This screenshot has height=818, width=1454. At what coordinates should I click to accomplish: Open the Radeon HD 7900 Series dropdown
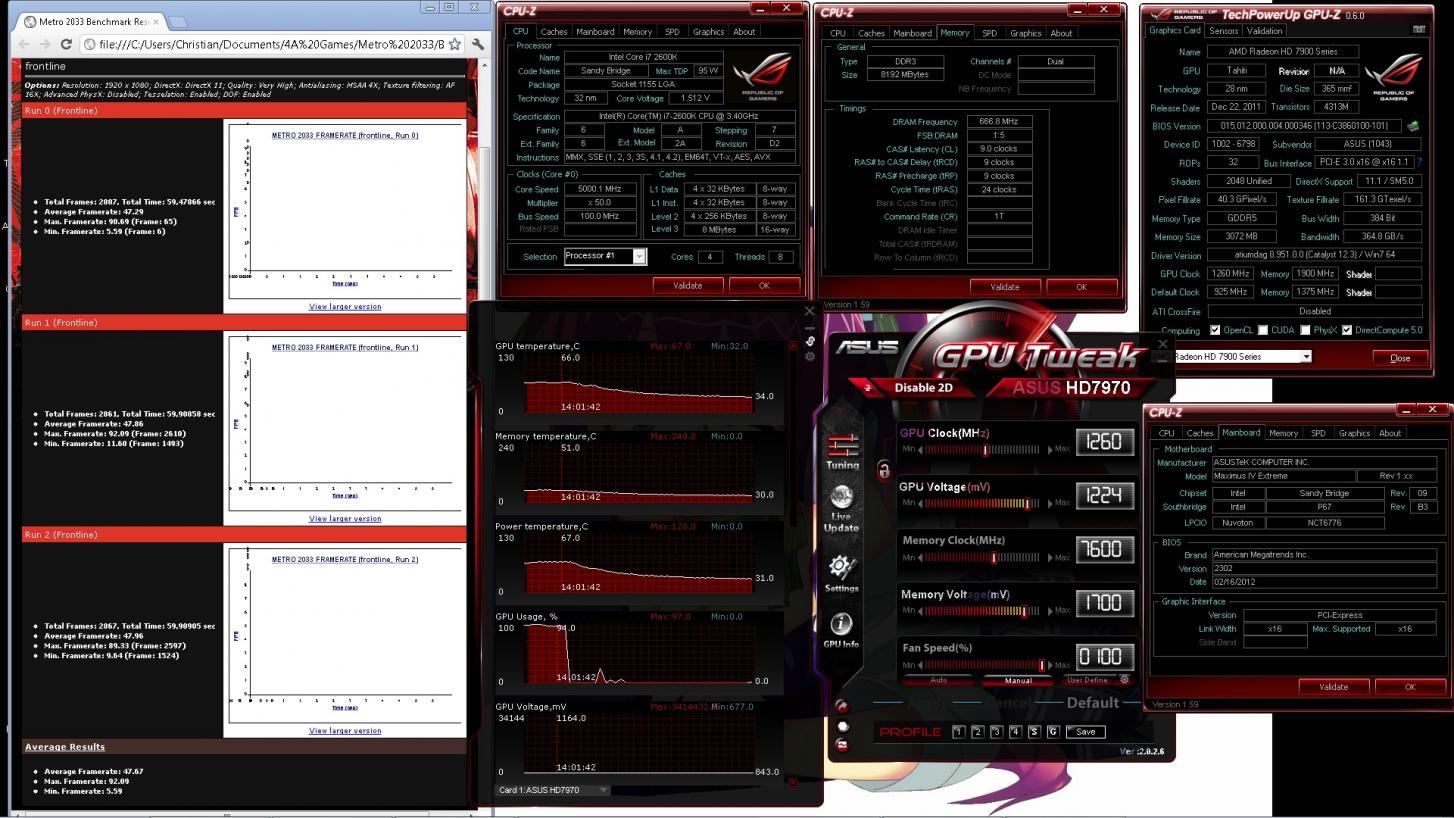(1306, 356)
